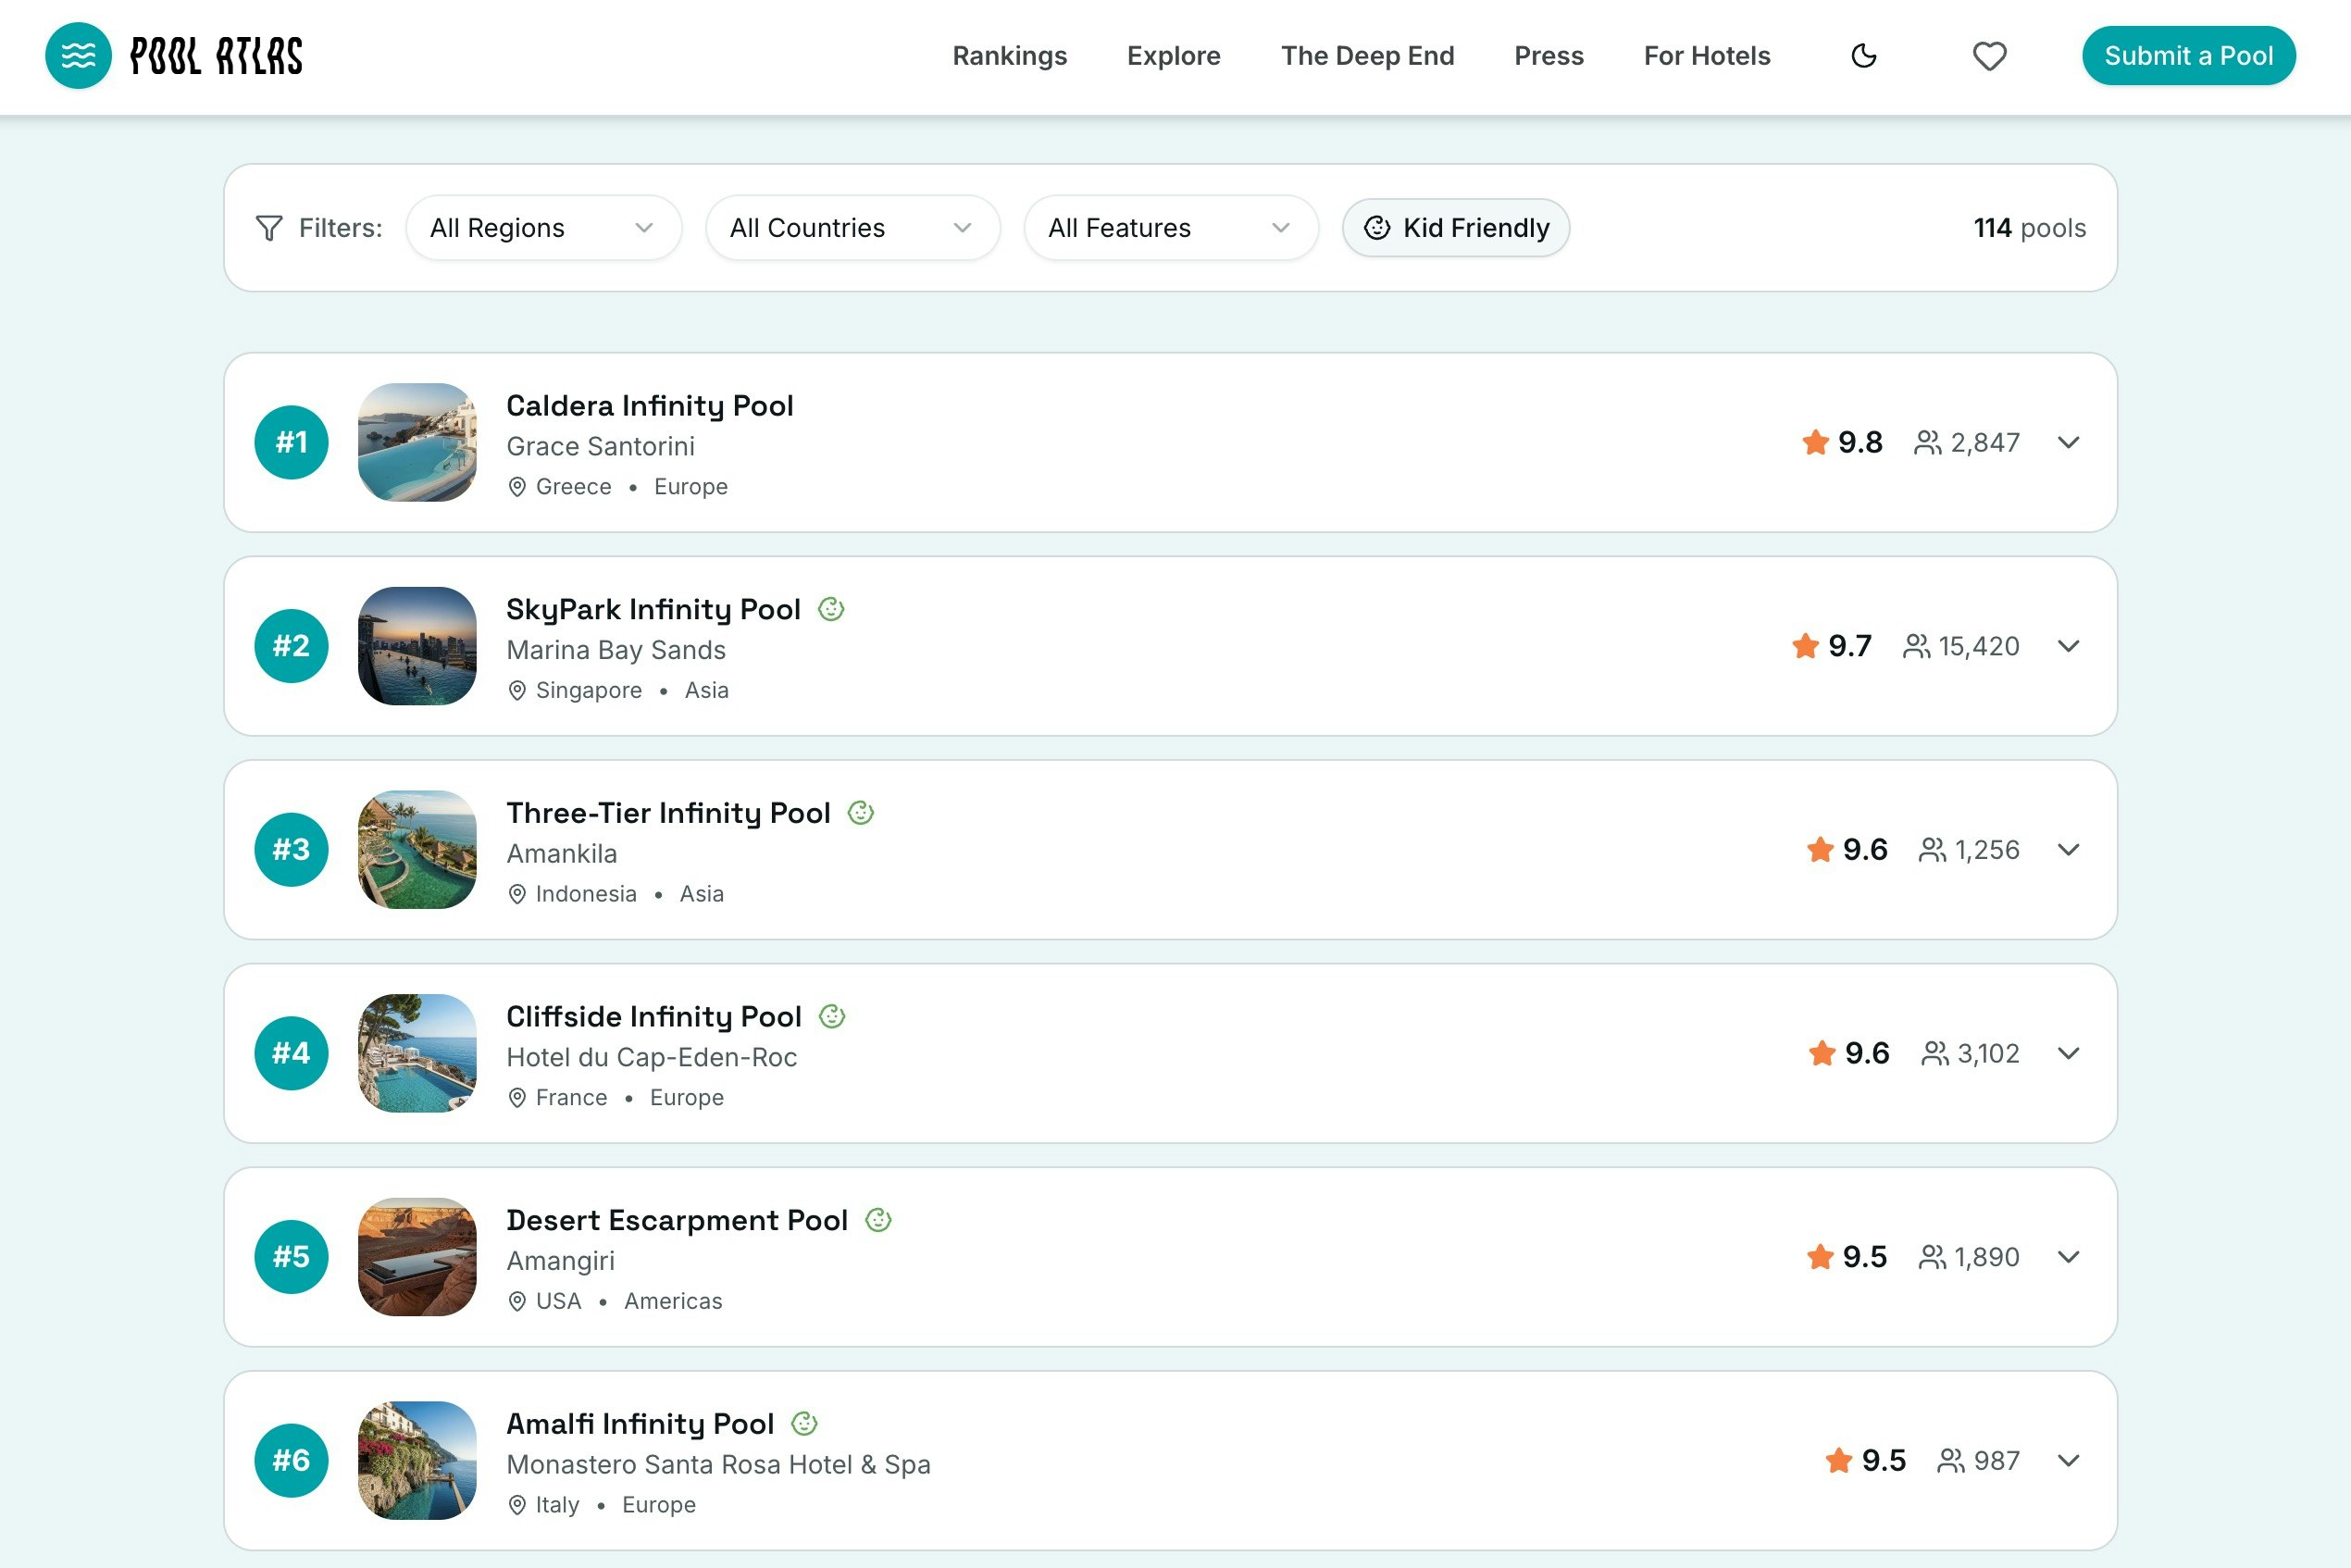Click the kid-friendly icon beside SkyPark Infinity Pool
The width and height of the screenshot is (2351, 1568).
[831, 609]
